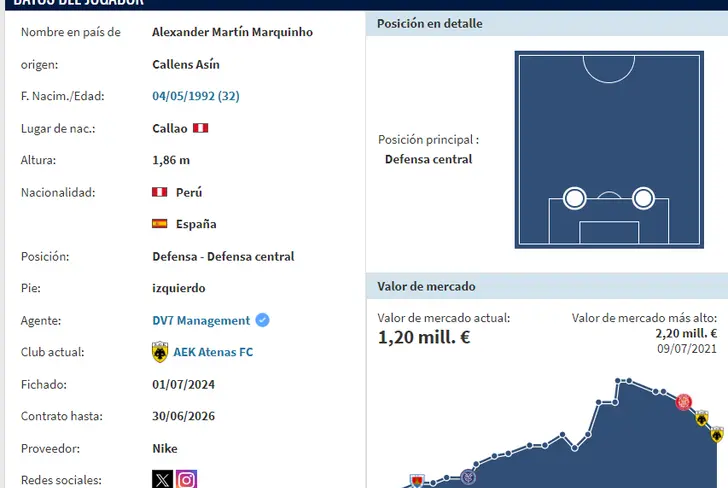728x488 pixels.
Task: Select the shield crest at chart's left start
Action: (x=418, y=481)
